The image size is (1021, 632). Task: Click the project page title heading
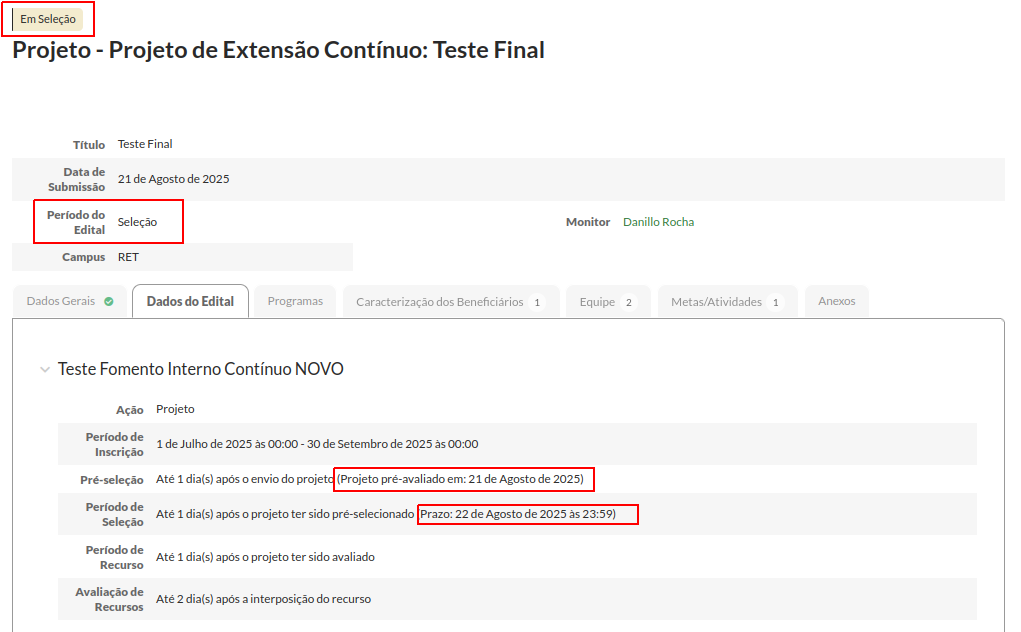pyautogui.click(x=278, y=50)
